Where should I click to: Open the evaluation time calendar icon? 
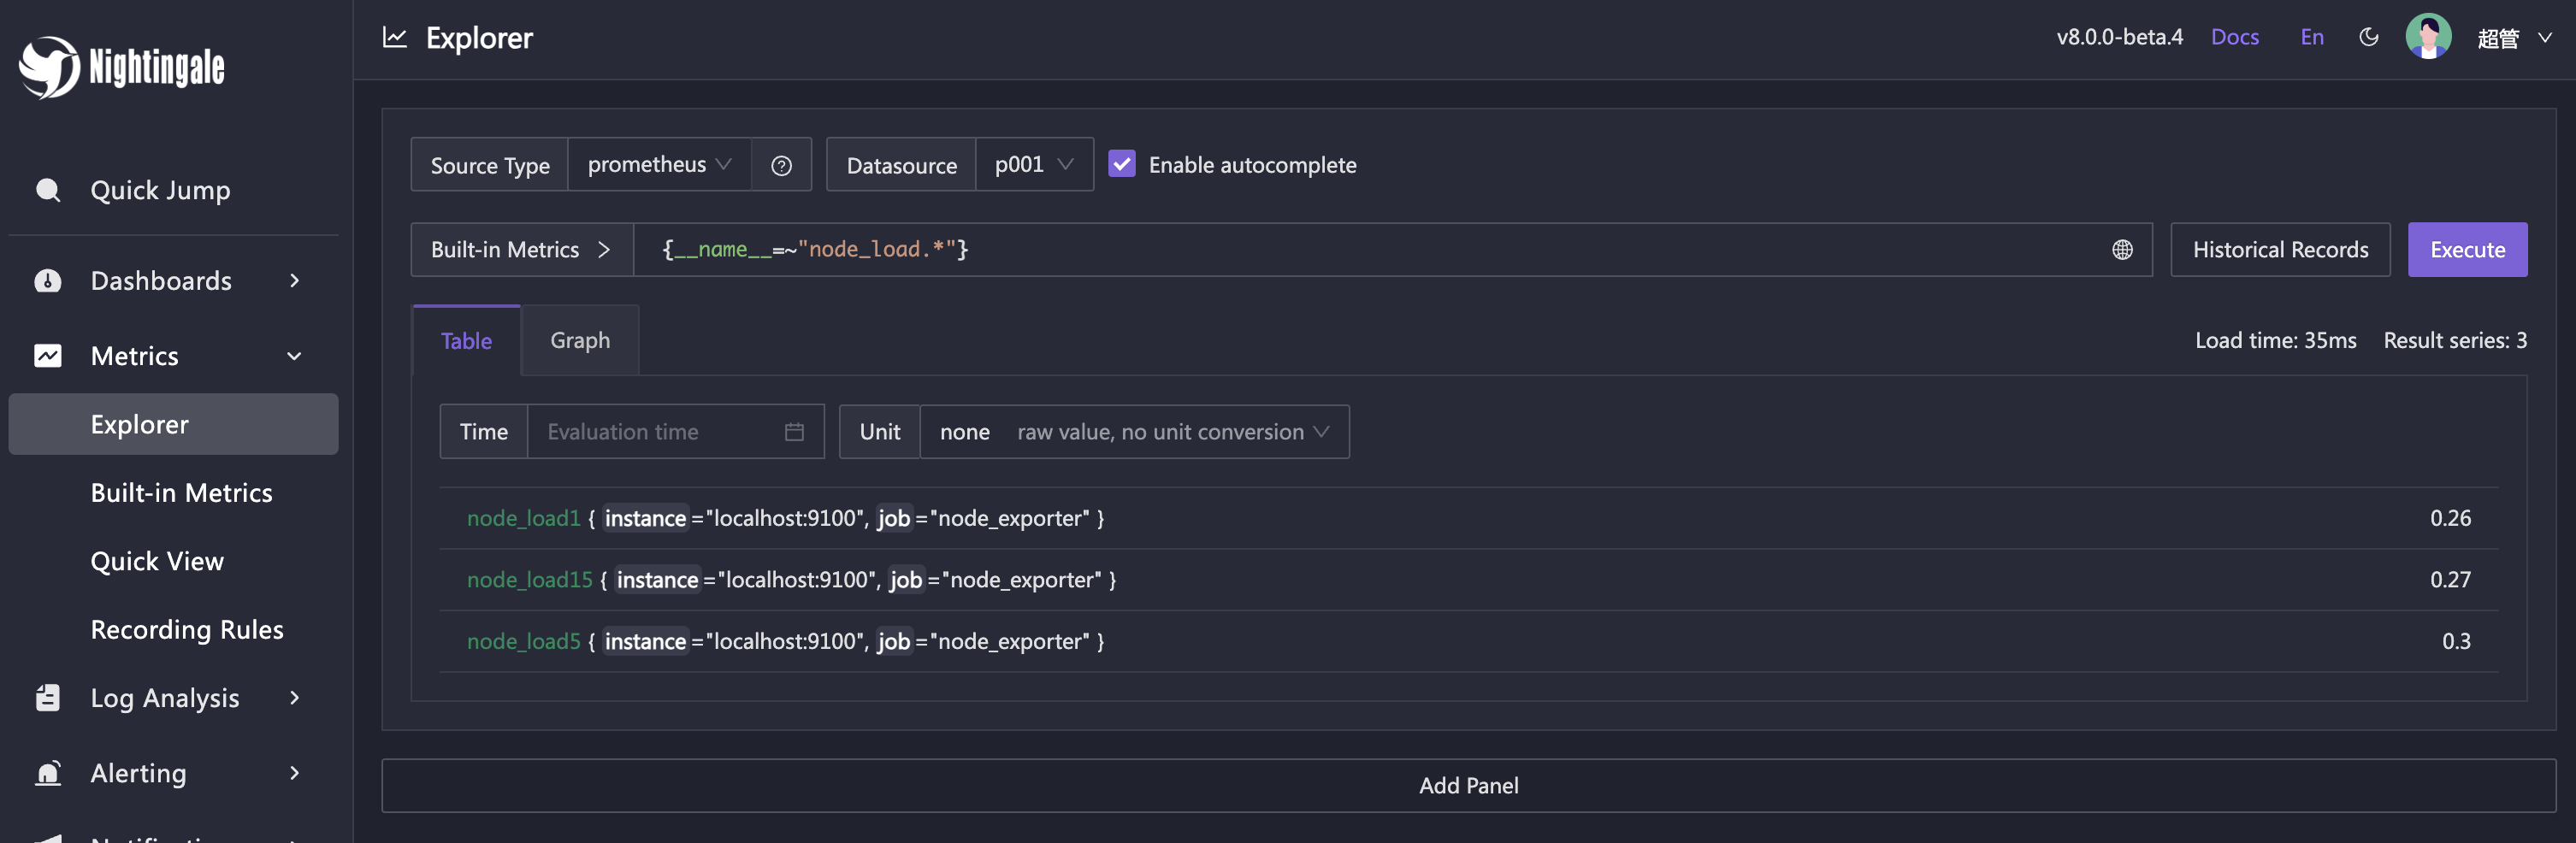[x=794, y=432]
